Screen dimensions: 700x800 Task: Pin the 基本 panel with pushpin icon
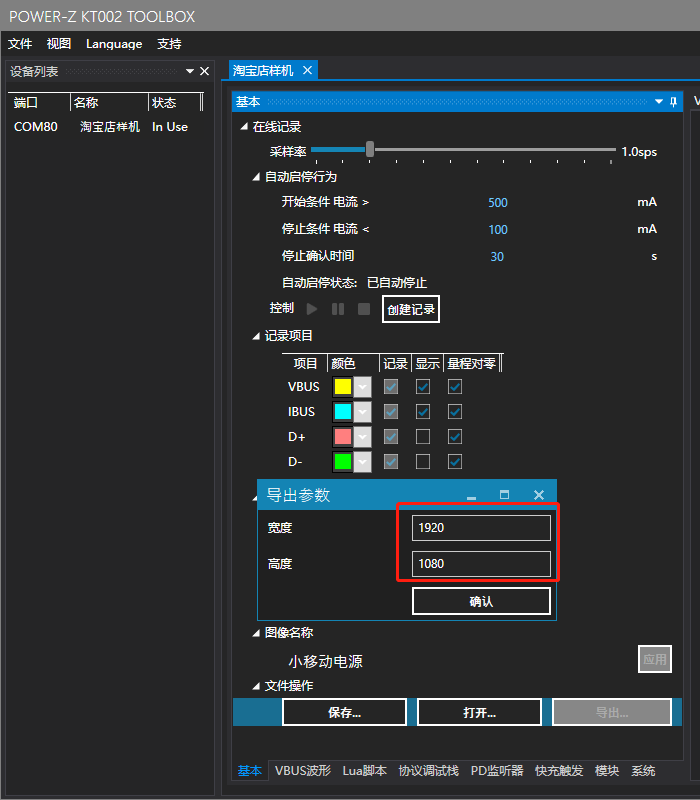(673, 102)
